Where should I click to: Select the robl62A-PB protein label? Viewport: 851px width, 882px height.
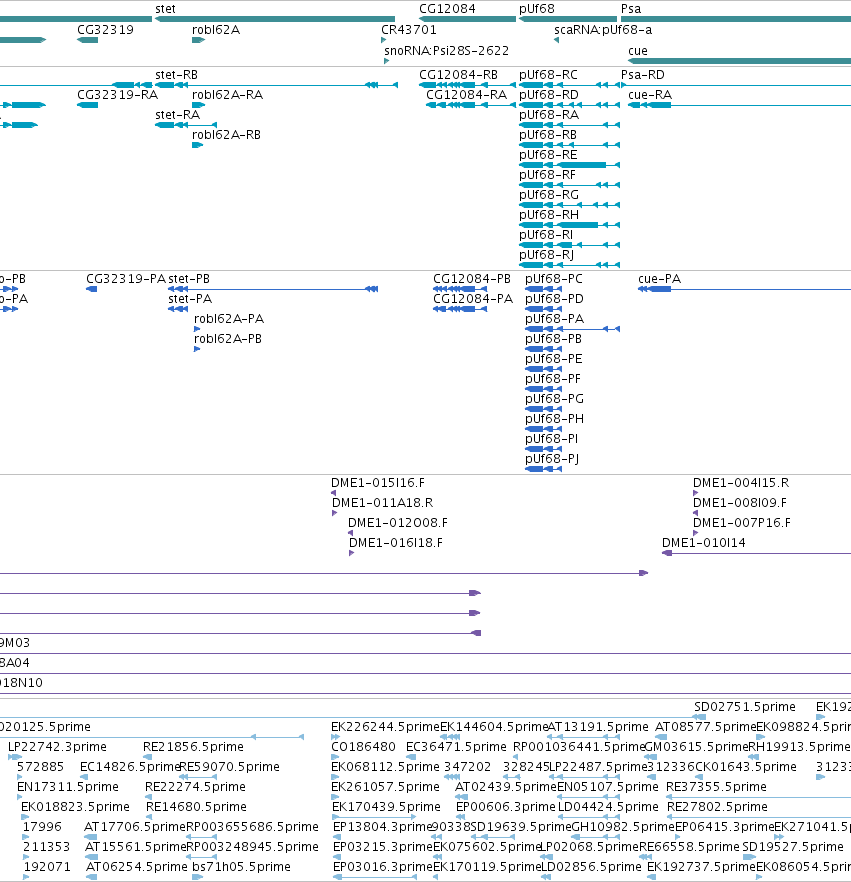228,339
